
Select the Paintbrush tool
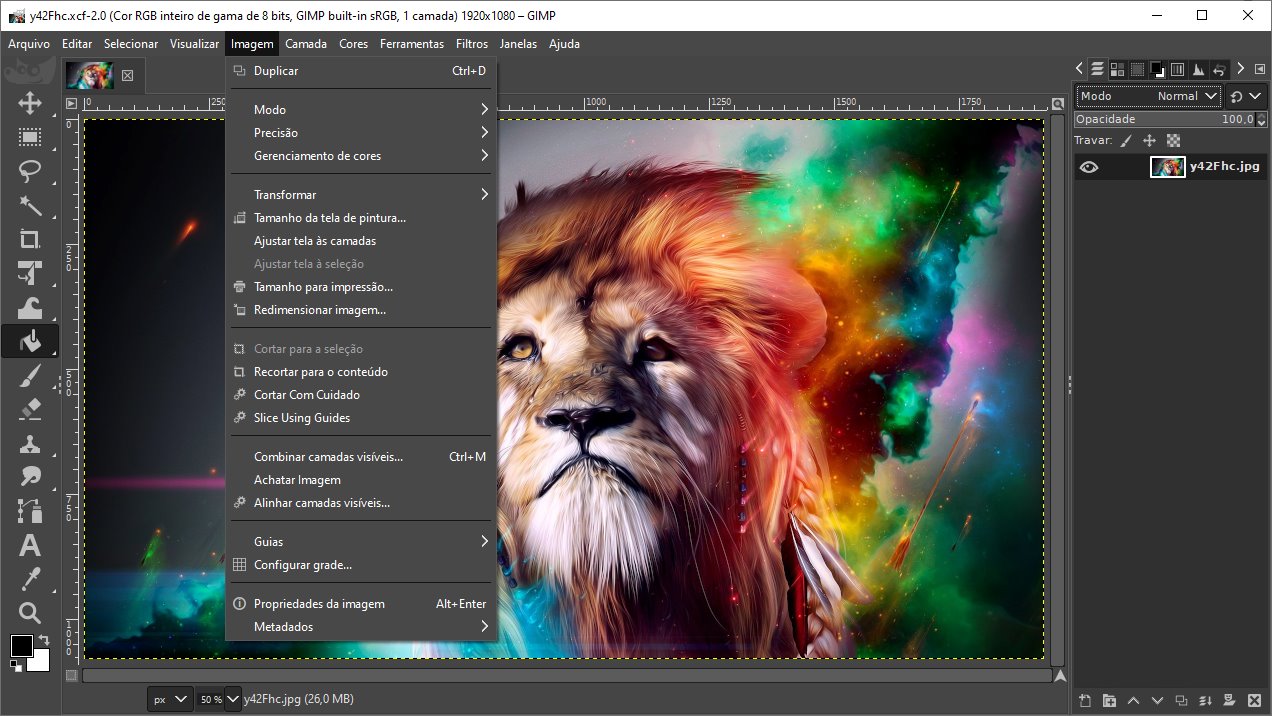30,375
